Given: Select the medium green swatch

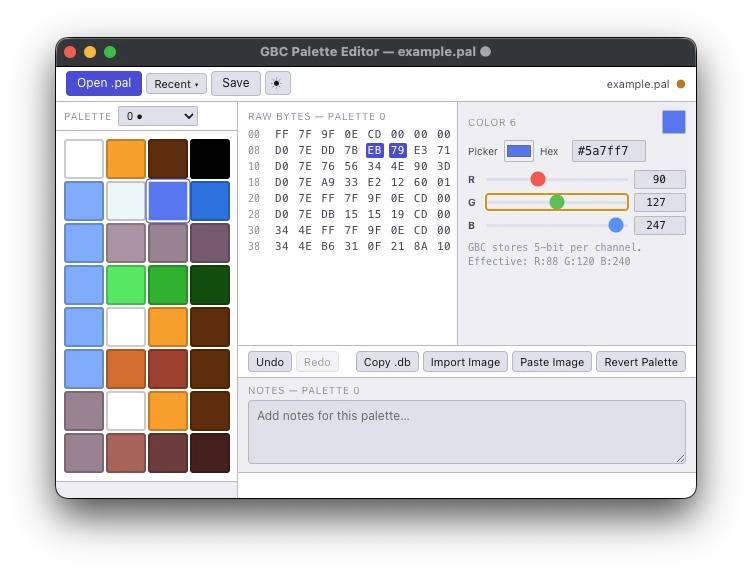Looking at the screenshot, I should tap(168, 285).
